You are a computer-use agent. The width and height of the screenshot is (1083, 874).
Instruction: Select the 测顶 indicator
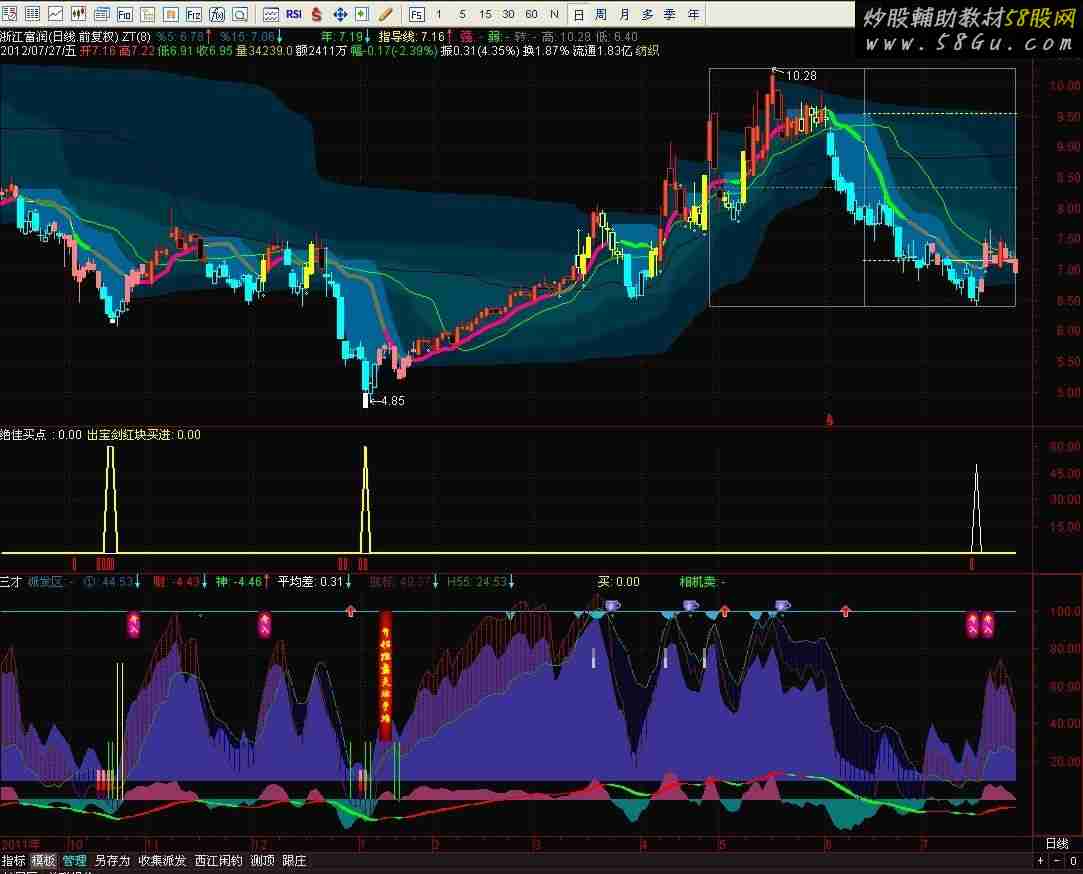coord(262,860)
